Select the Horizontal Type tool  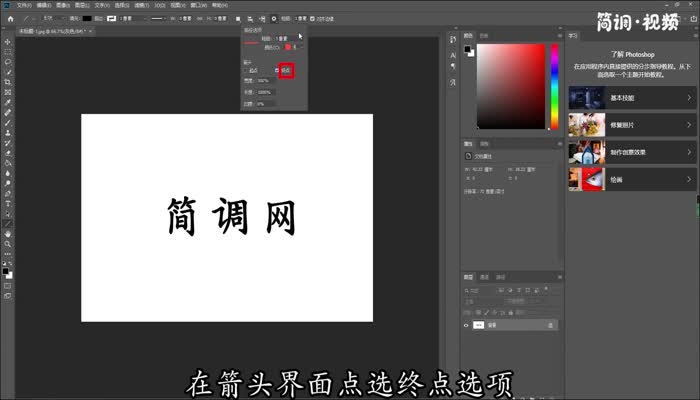point(7,203)
